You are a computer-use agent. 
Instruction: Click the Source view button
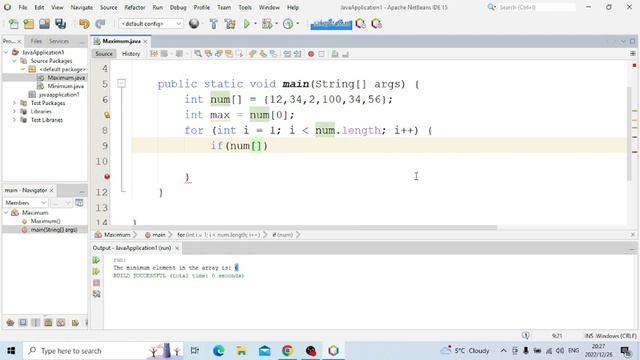(104, 54)
